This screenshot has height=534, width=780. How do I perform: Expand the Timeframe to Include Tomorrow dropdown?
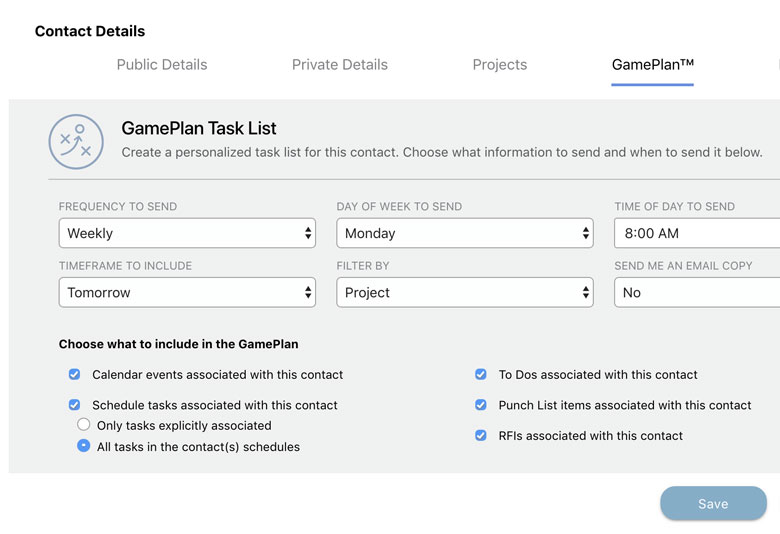187,292
